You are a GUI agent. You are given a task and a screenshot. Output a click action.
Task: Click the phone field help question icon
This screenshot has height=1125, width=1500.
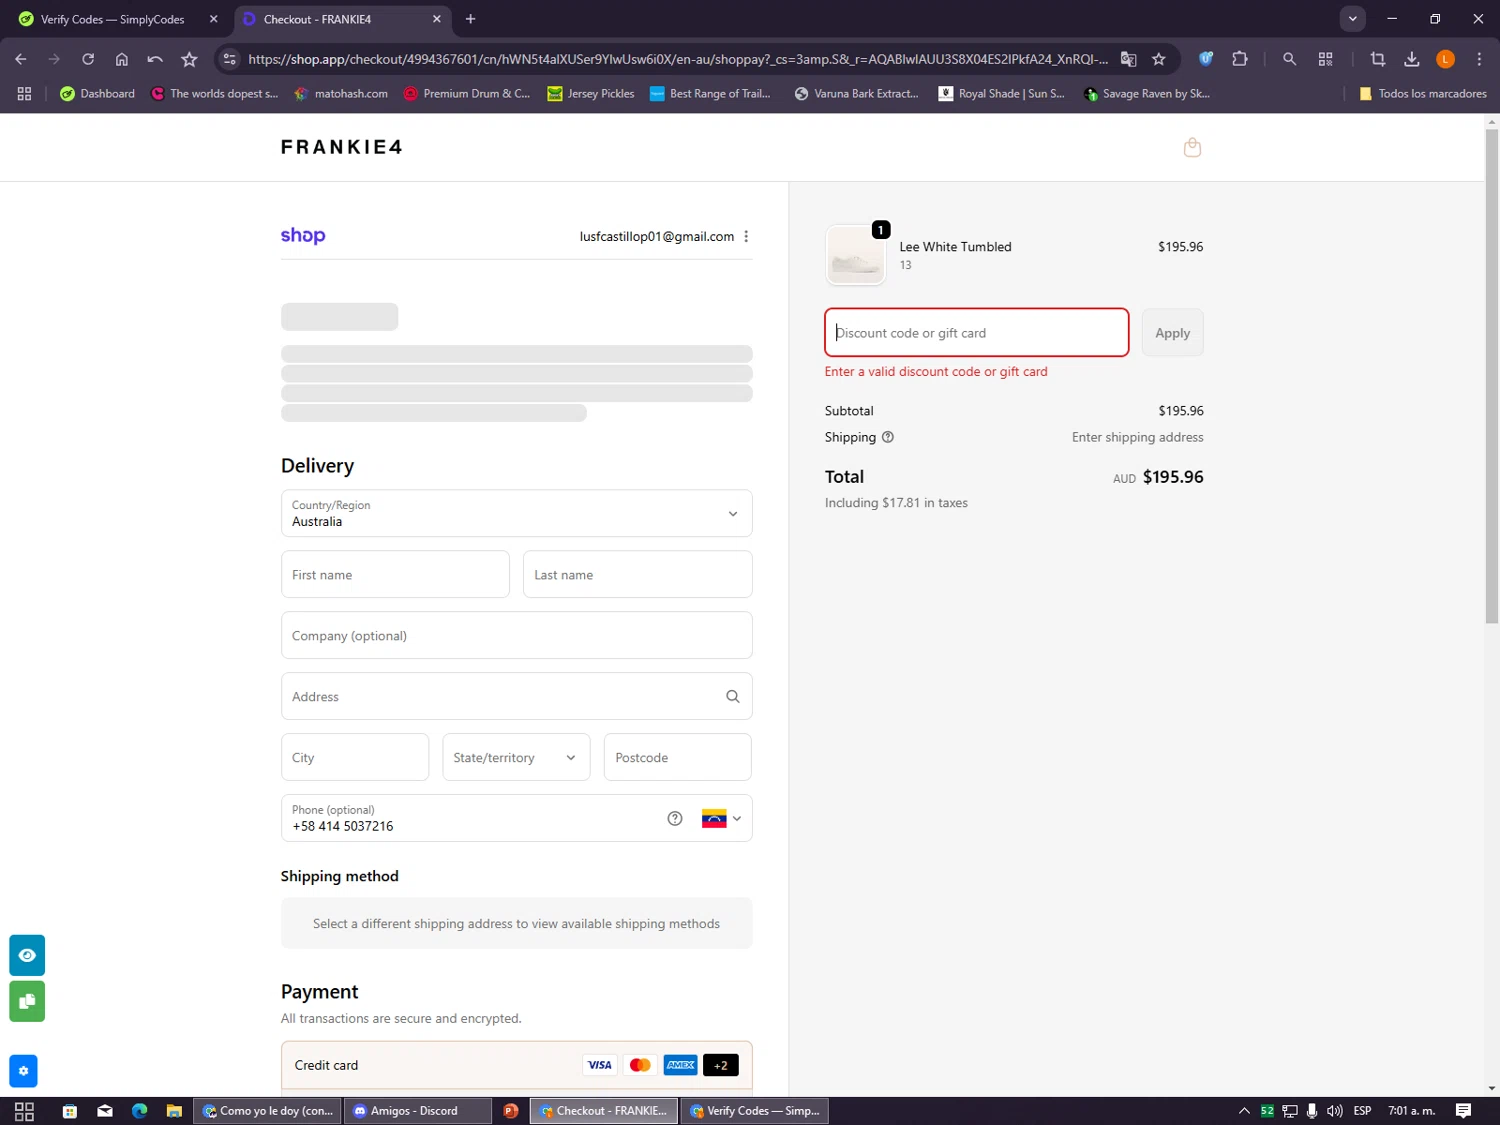[x=675, y=818]
